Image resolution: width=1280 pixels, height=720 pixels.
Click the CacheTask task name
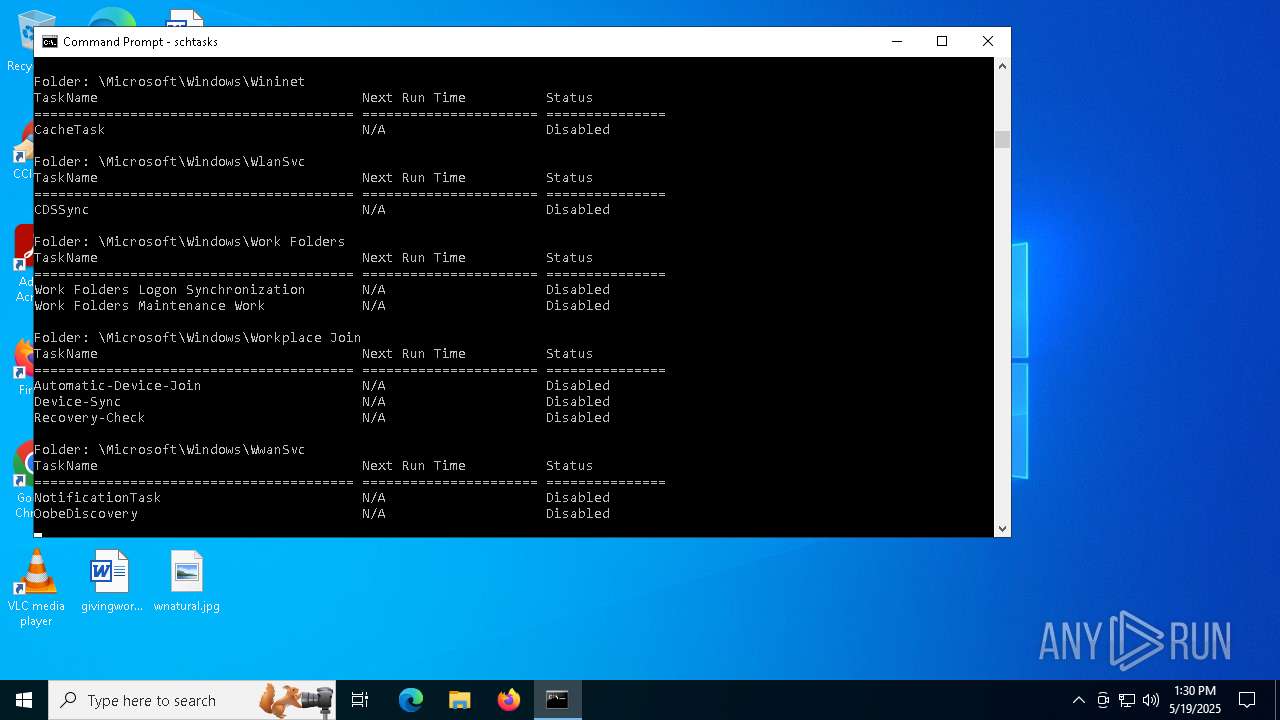(x=70, y=130)
